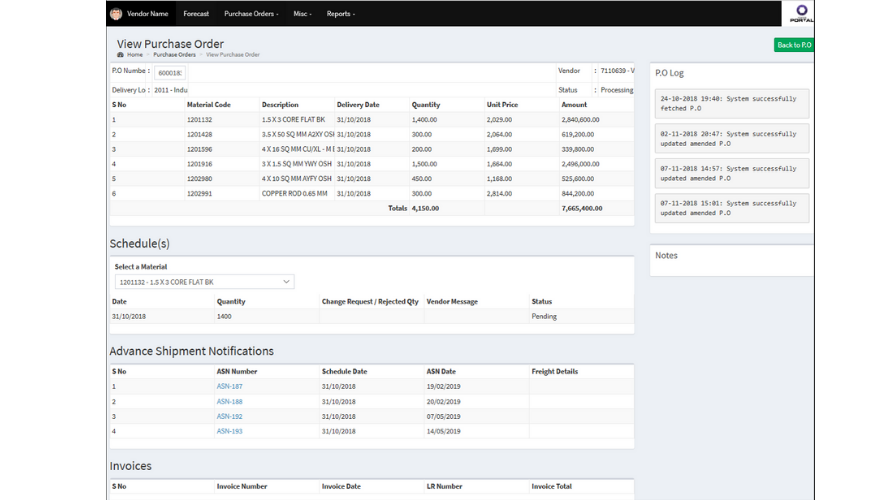Click the ASN date 14/05/2019 cell
The height and width of the screenshot is (500, 890).
click(443, 431)
